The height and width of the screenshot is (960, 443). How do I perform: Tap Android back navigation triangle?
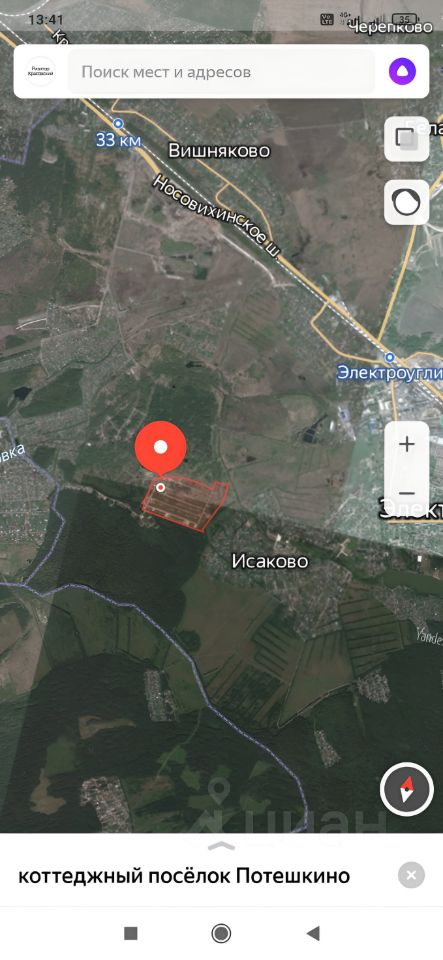point(313,933)
